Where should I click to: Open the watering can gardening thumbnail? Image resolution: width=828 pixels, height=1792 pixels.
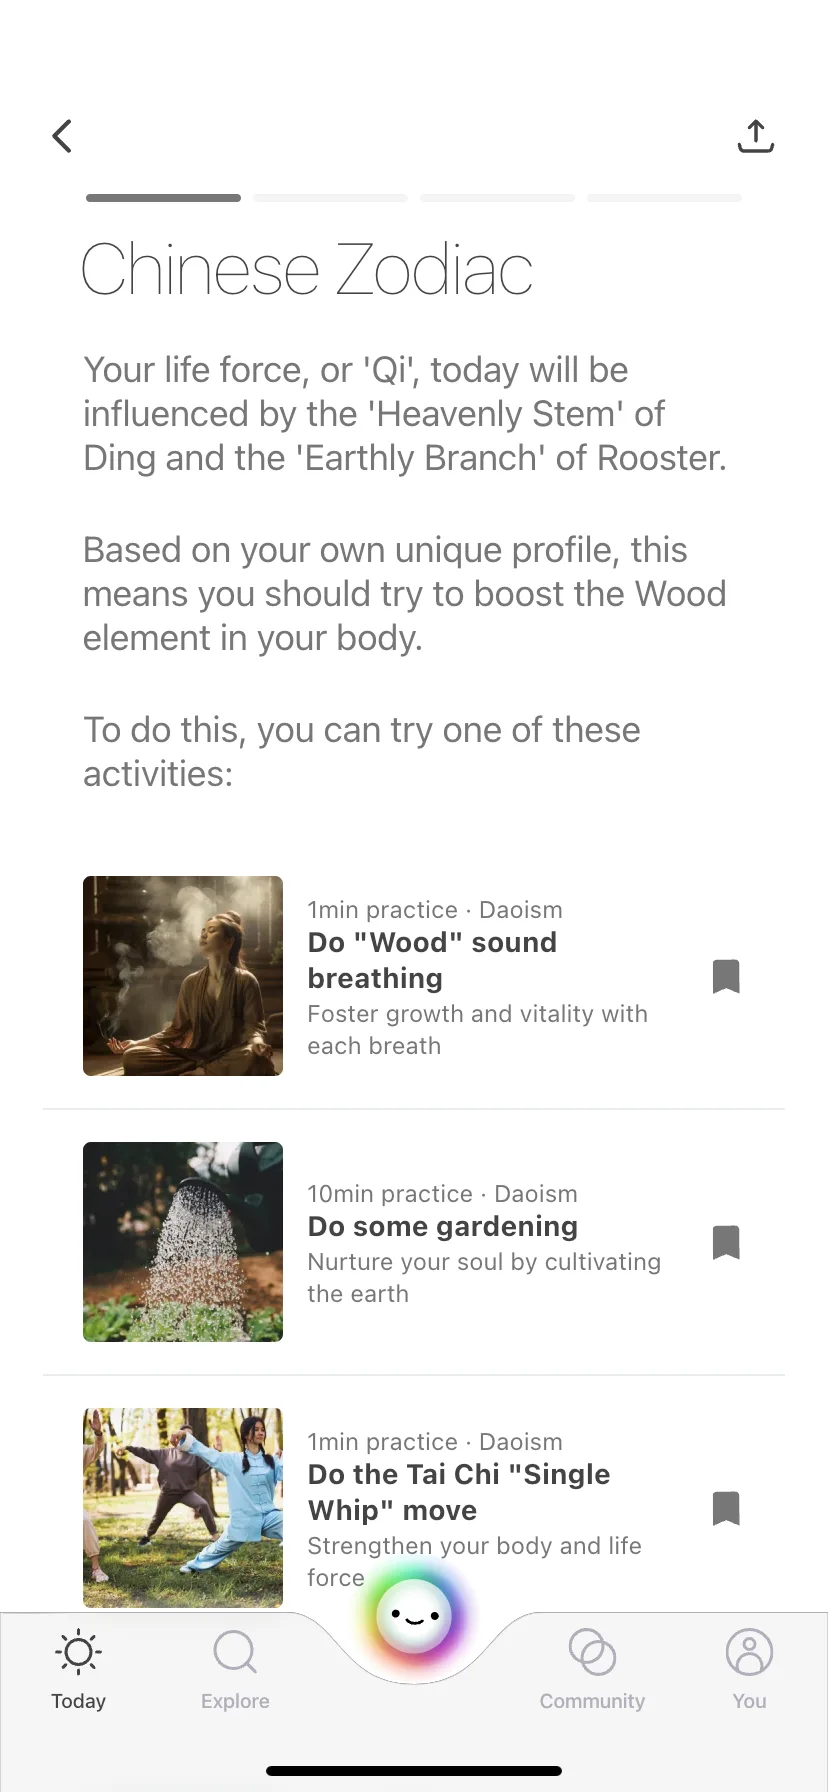(183, 1242)
